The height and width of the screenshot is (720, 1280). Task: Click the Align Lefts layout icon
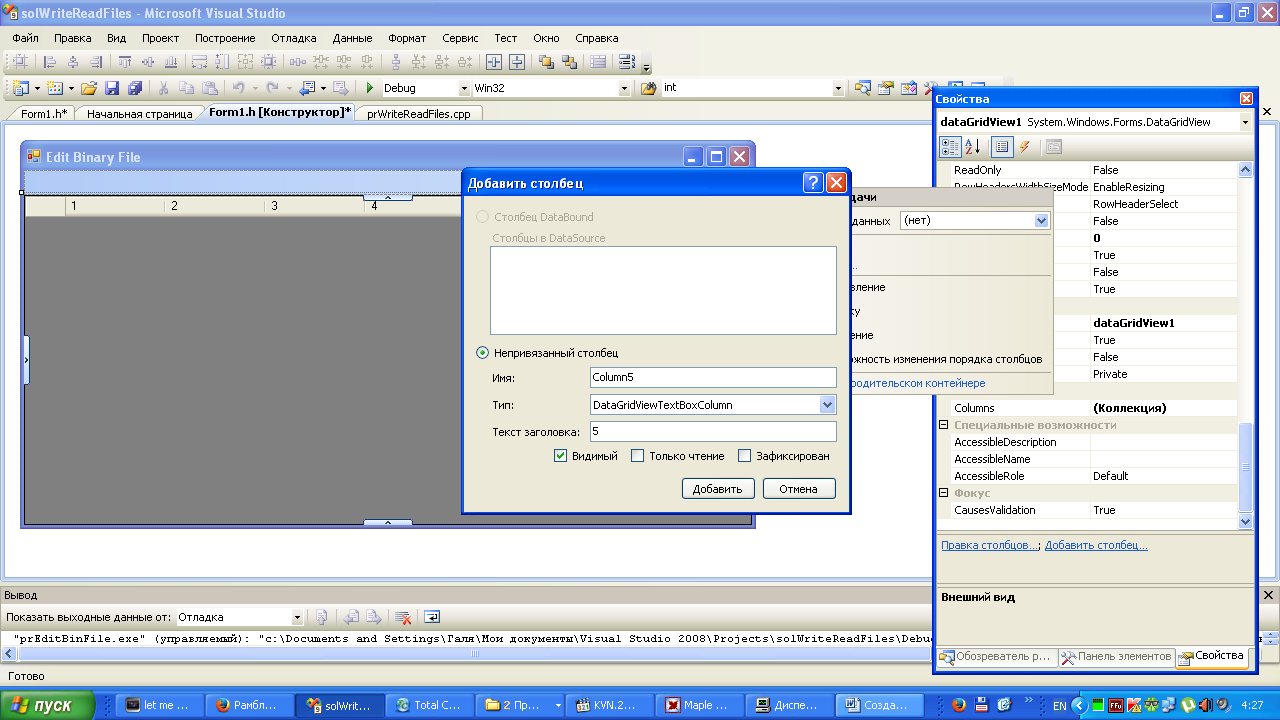point(49,62)
